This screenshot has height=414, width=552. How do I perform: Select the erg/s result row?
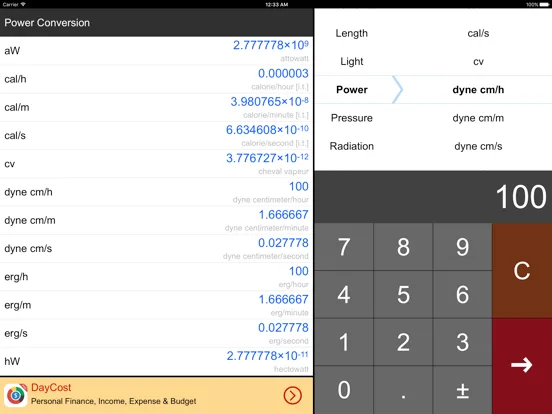pyautogui.click(x=156, y=333)
